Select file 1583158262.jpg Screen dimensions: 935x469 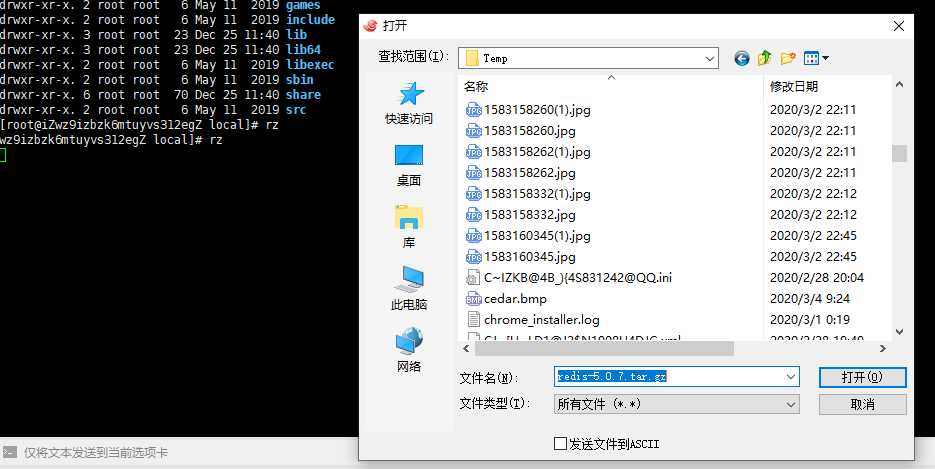(530, 173)
